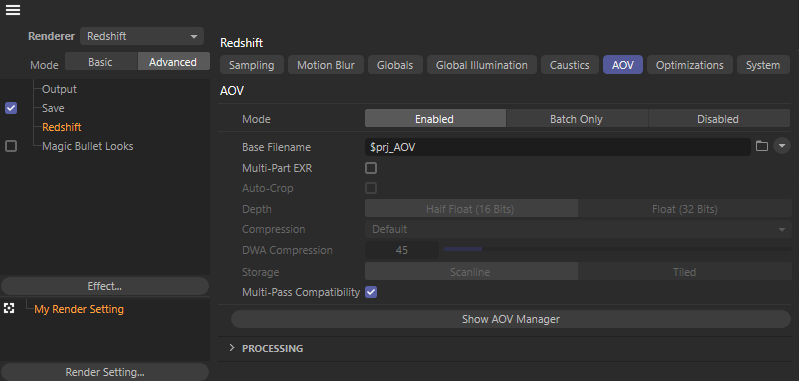Open the Compression Default dropdown
This screenshot has width=799, height=381.
[x=578, y=229]
